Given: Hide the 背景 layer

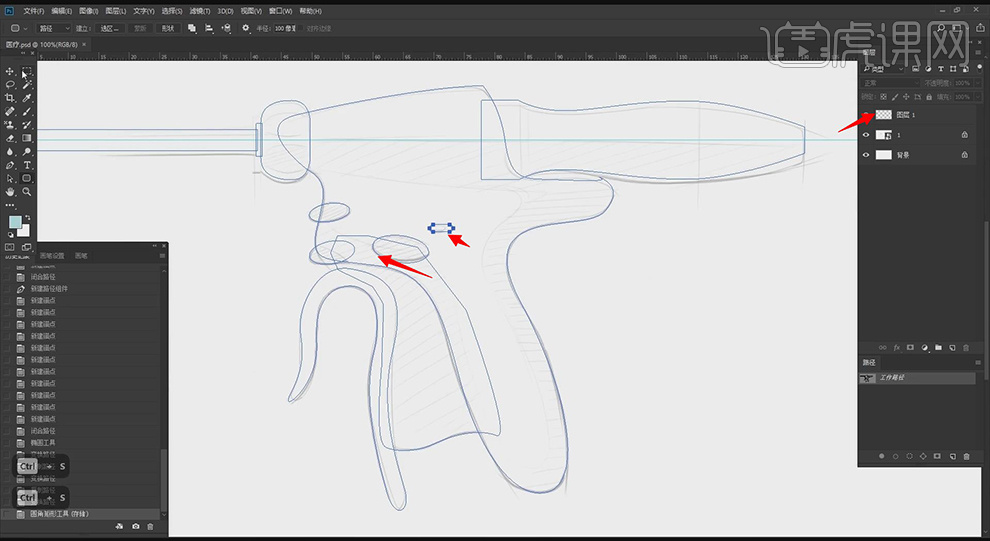Looking at the screenshot, I should 866,155.
